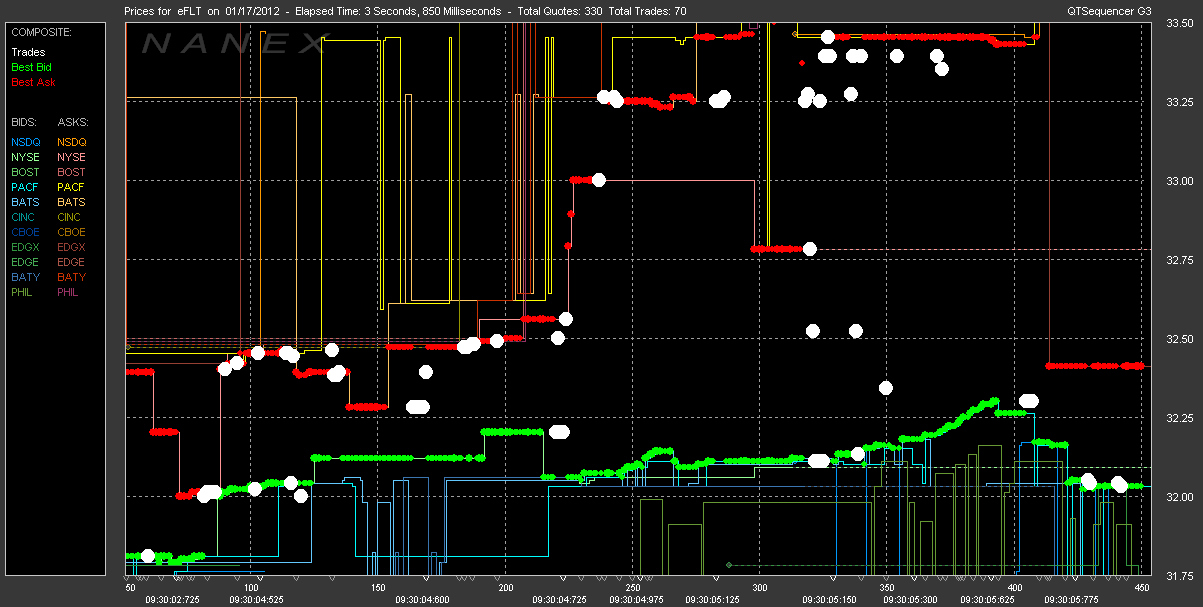1203x607 pixels.
Task: Click the 32.25 price axis label
Action: point(1179,418)
